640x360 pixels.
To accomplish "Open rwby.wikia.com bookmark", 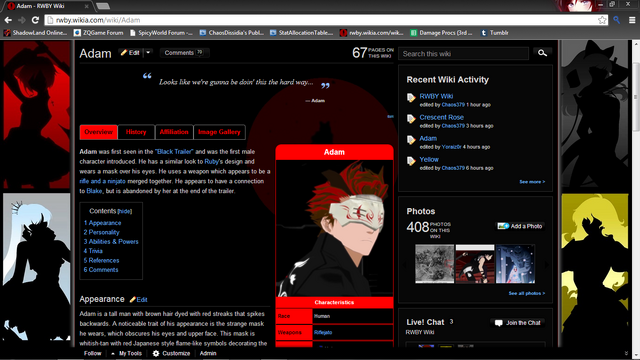I will (x=372, y=33).
